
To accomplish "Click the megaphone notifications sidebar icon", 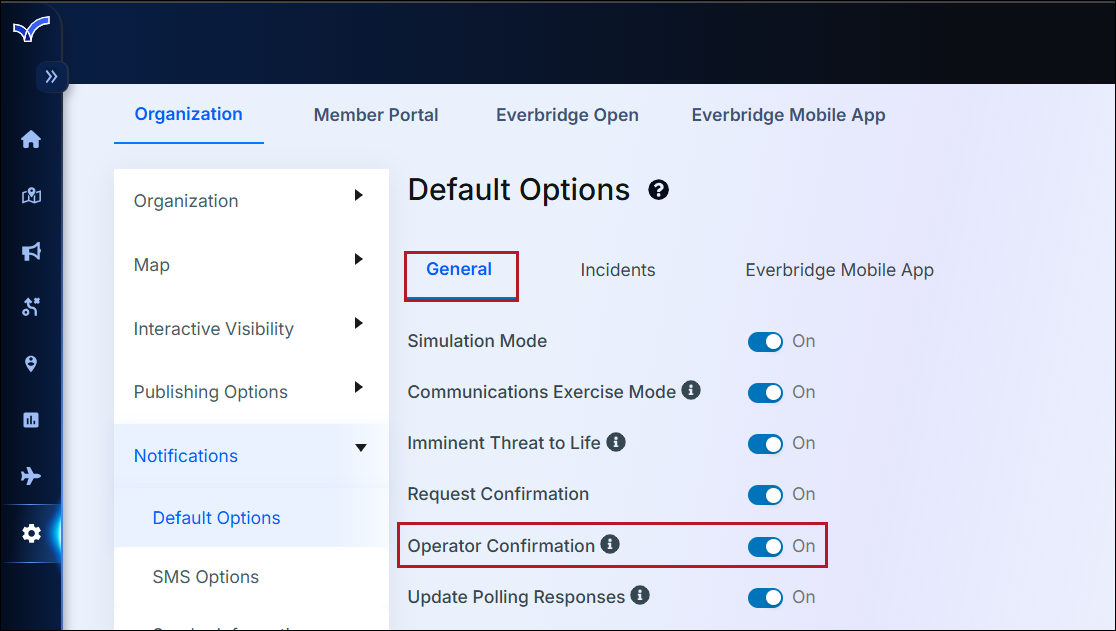I will click(31, 252).
